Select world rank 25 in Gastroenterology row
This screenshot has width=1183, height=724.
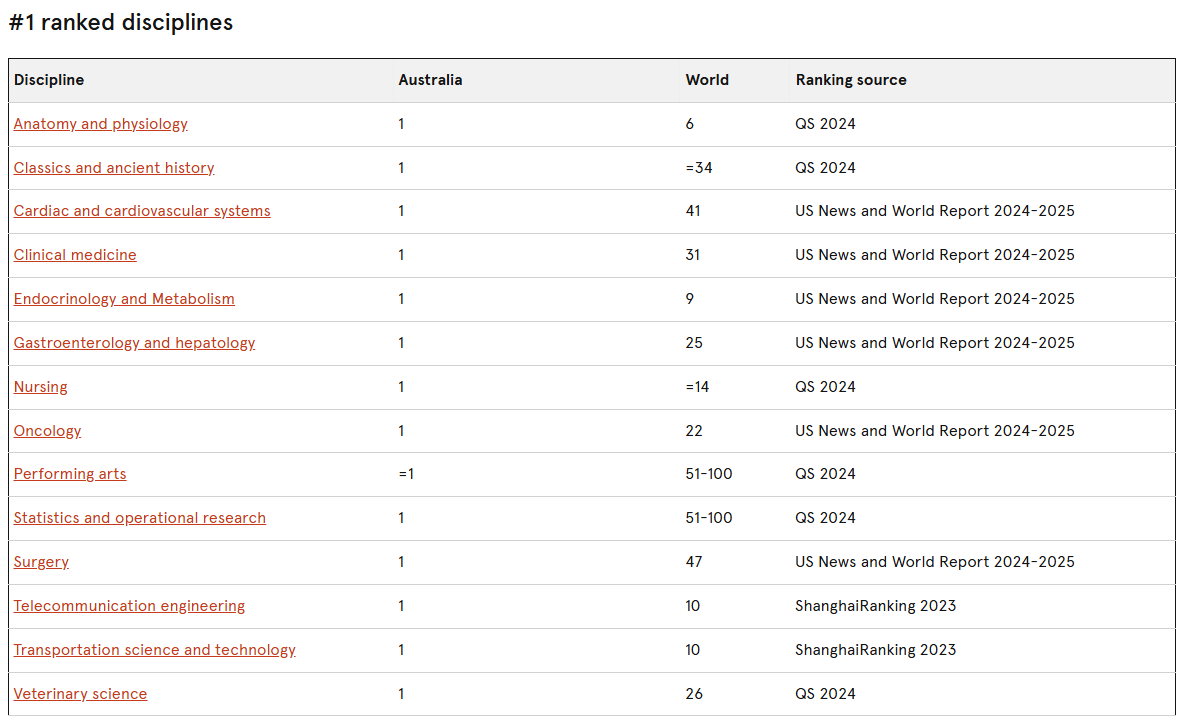[694, 343]
